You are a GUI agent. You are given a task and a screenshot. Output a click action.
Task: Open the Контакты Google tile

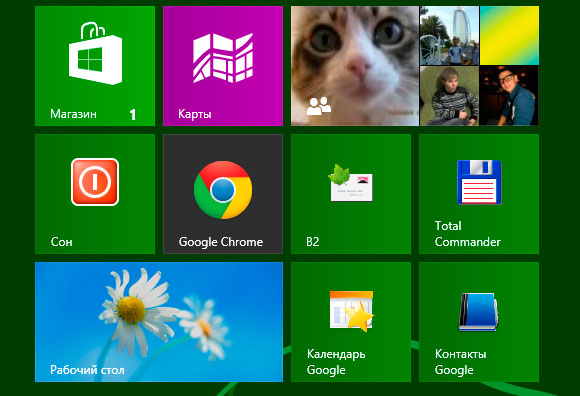coord(479,322)
